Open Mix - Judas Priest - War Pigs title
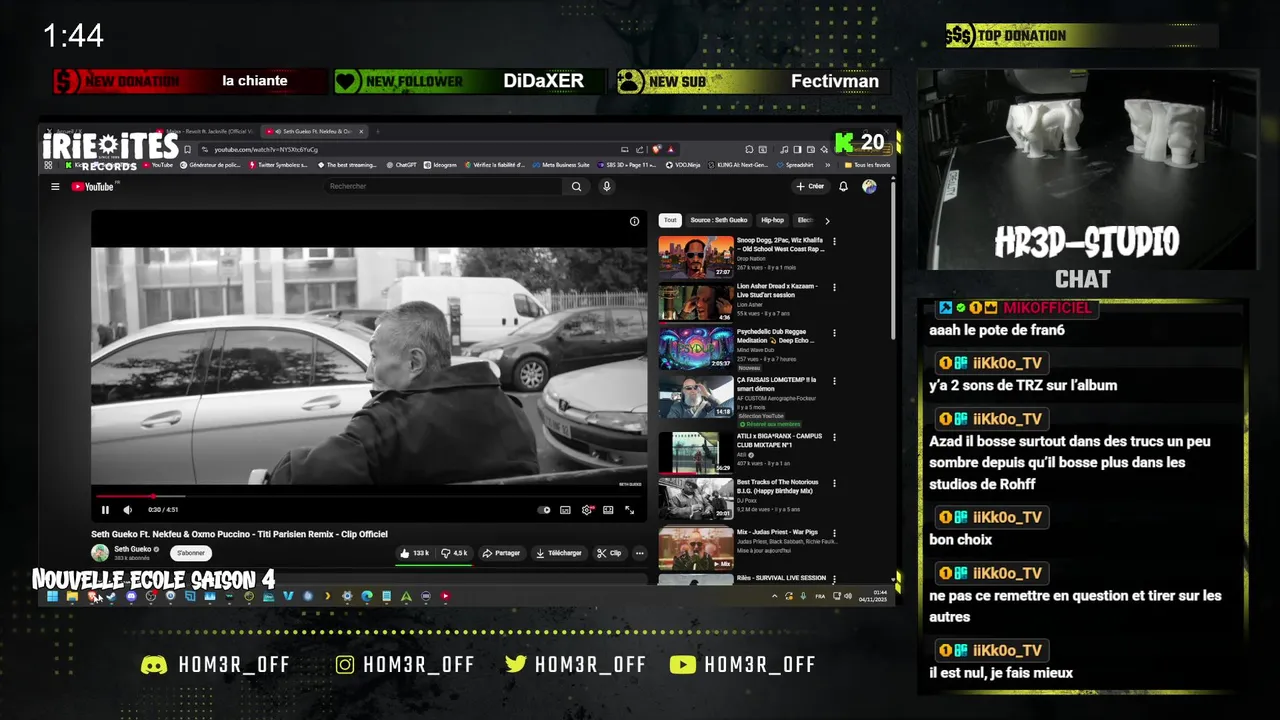This screenshot has width=1280, height=720. (776, 532)
